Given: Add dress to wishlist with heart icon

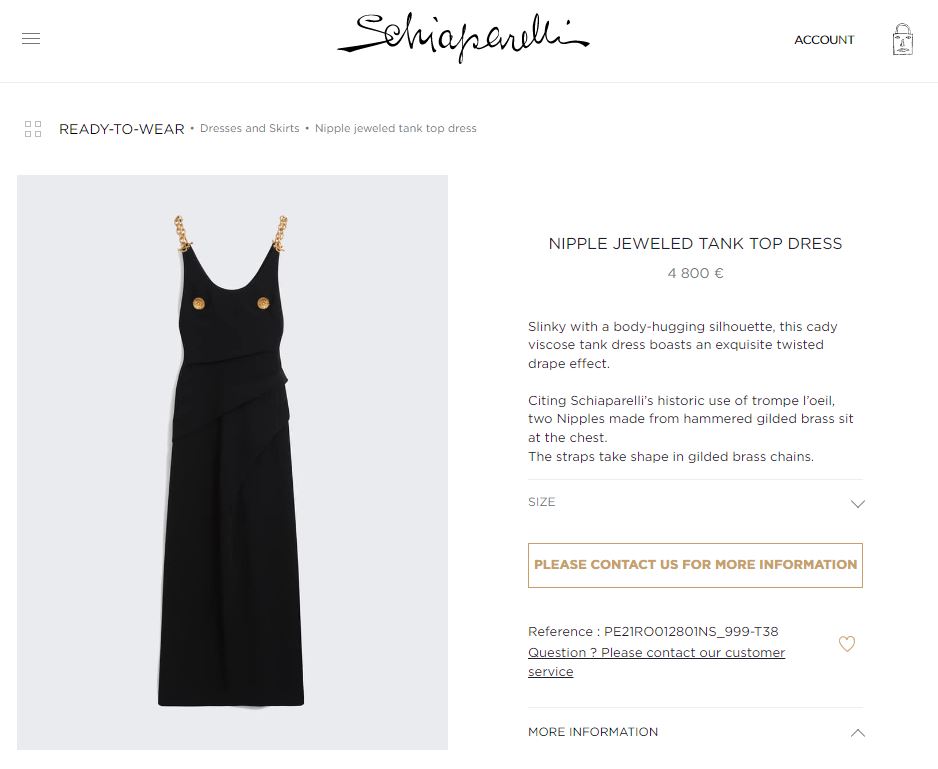Looking at the screenshot, I should [846, 643].
